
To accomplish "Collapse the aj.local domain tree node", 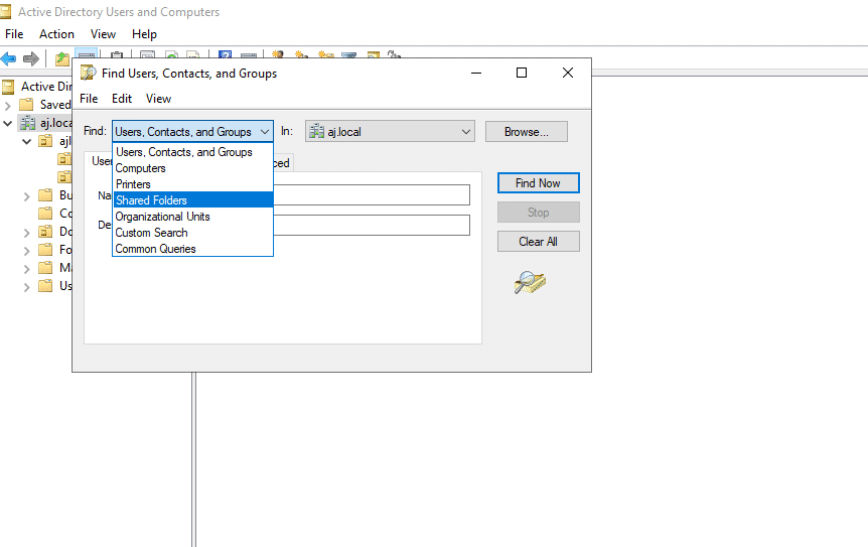I will (x=8, y=123).
